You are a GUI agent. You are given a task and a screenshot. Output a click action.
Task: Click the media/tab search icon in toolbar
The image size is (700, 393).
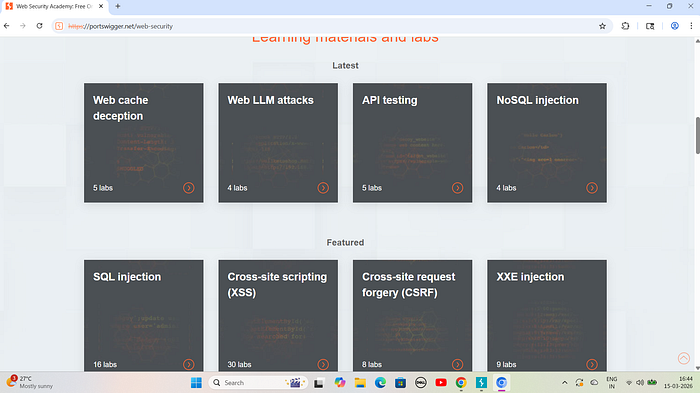point(650,26)
